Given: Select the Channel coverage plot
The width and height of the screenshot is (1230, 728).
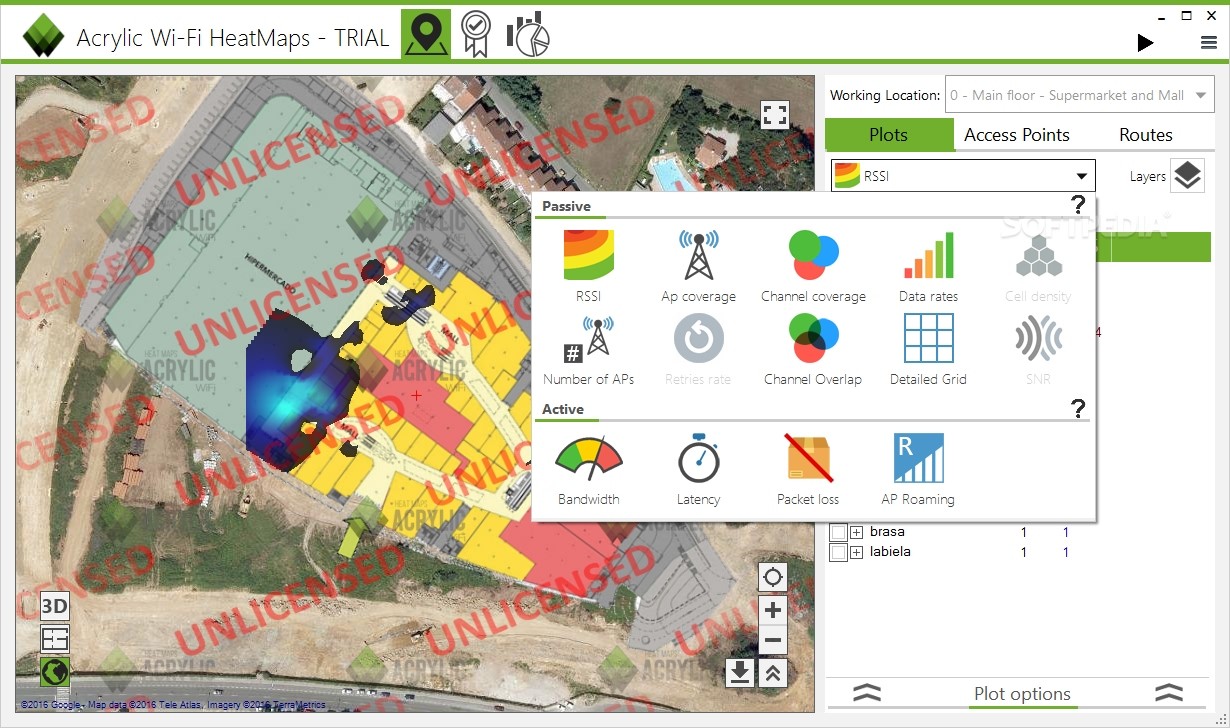Looking at the screenshot, I should (813, 256).
